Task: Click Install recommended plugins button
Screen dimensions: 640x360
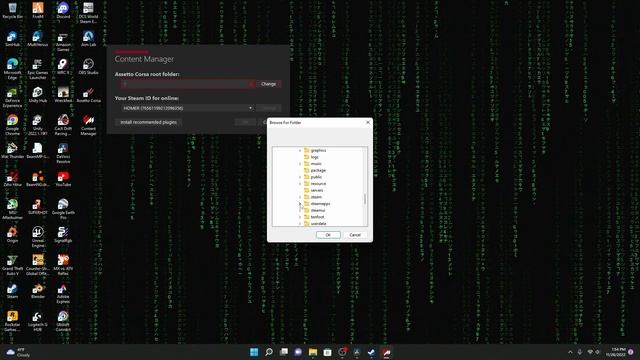Action: tap(149, 122)
